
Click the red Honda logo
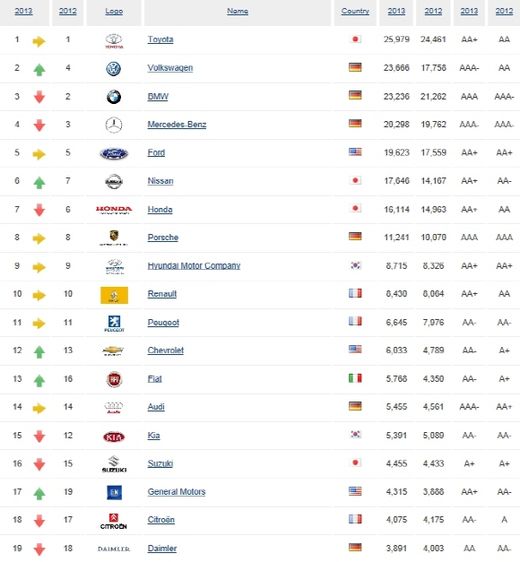coord(114,210)
